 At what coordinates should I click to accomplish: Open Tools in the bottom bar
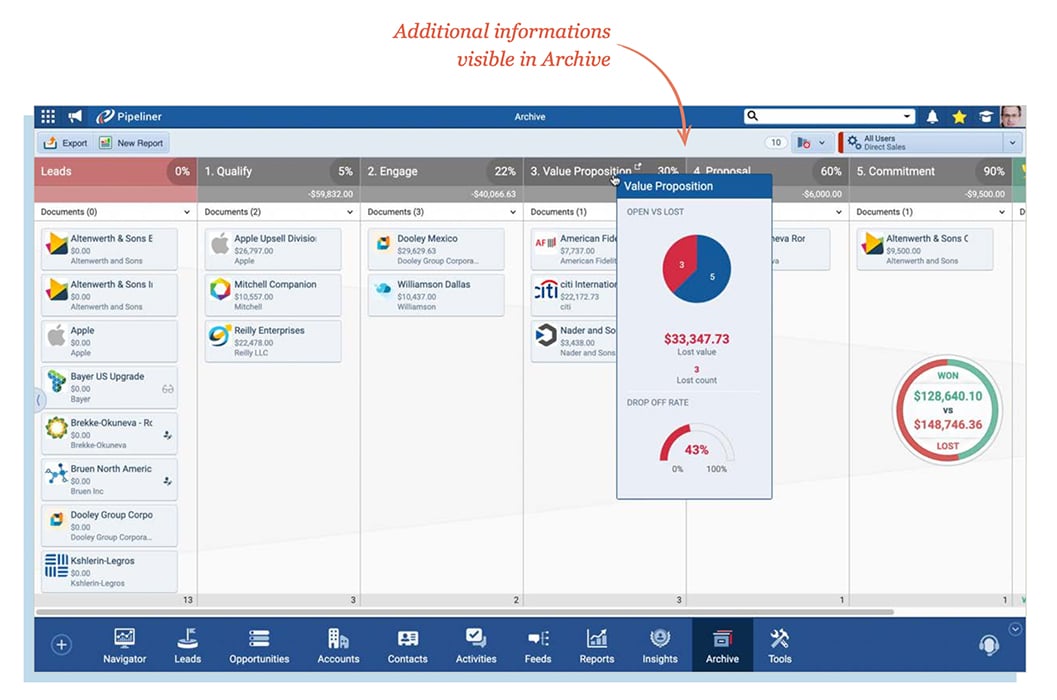[x=780, y=646]
